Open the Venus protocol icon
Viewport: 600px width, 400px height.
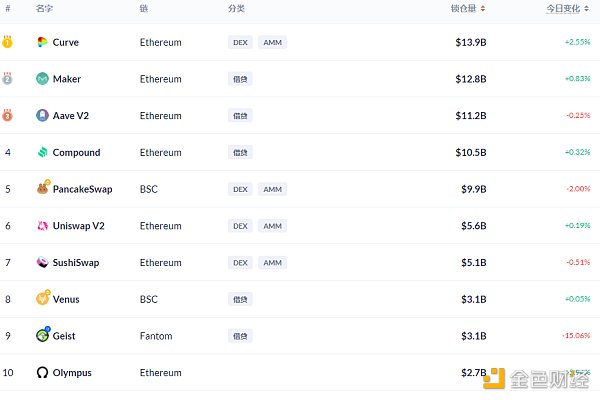(43, 297)
